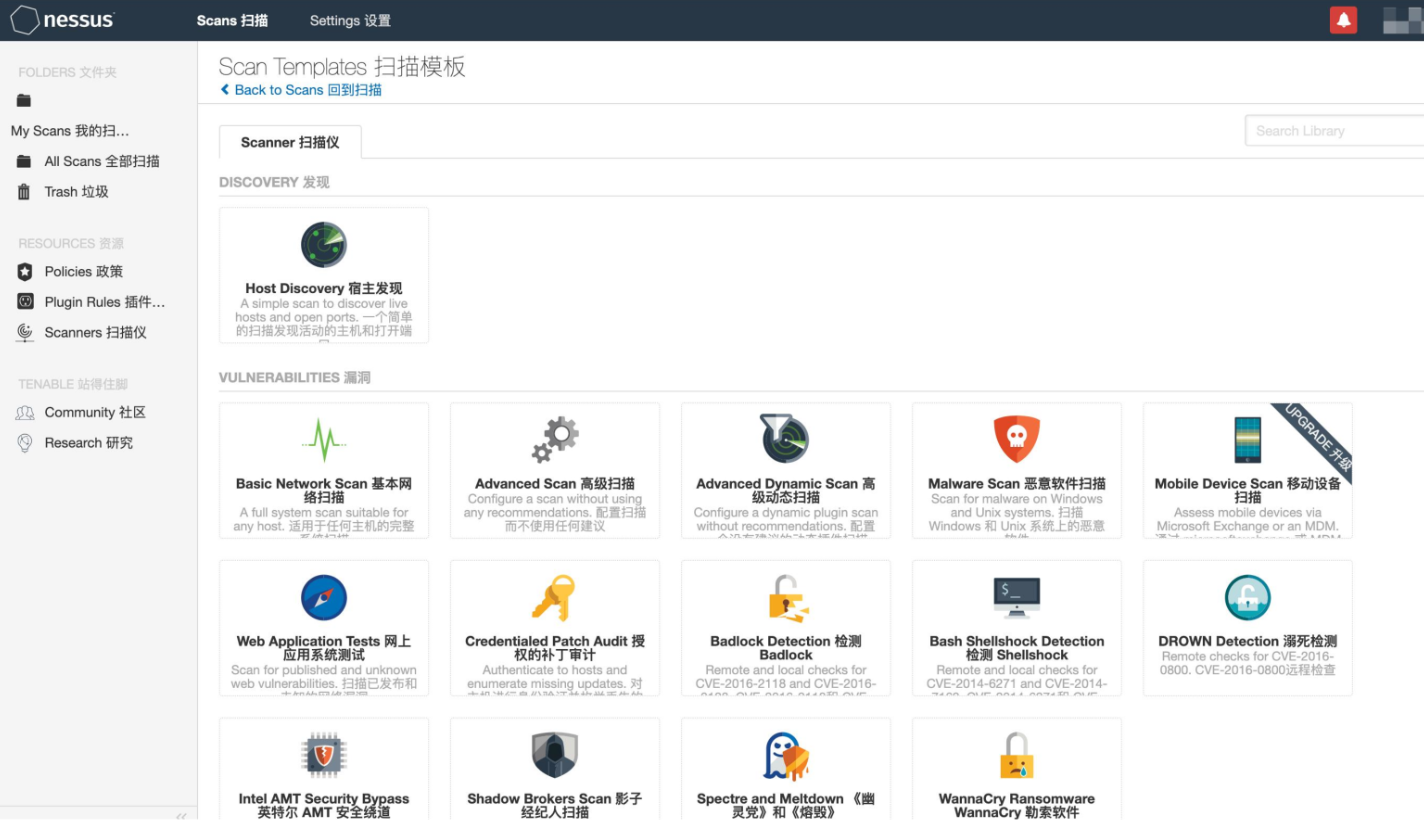1424x838 pixels.
Task: Click the Host Discovery radar icon
Action: (x=323, y=245)
